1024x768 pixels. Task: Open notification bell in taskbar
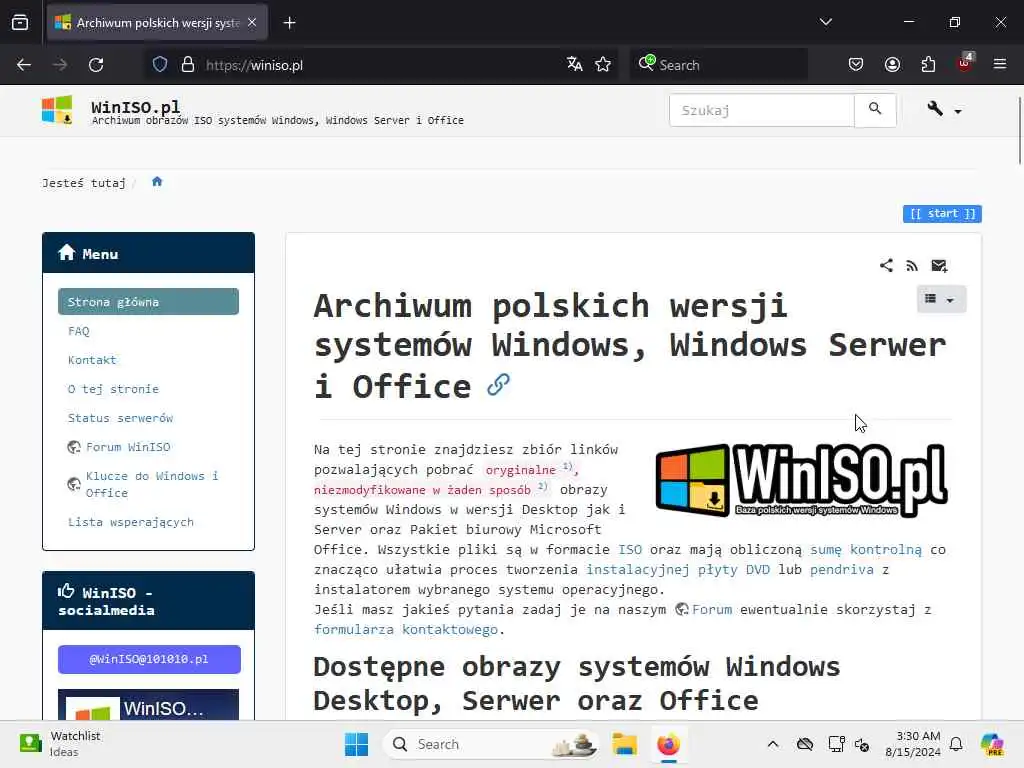click(x=956, y=744)
